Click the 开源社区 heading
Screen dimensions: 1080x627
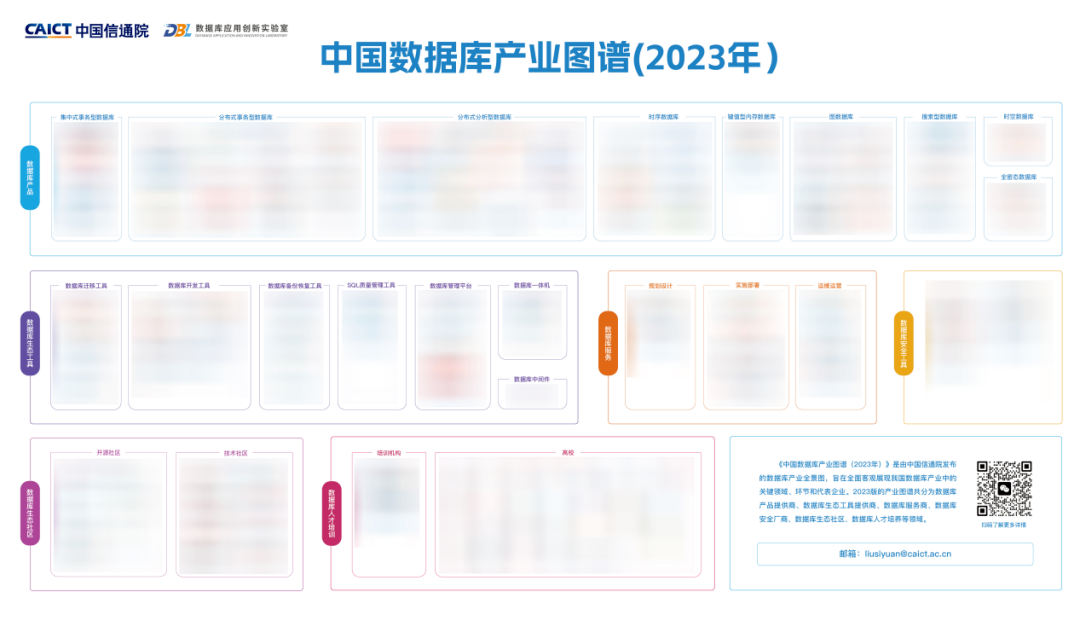108,453
